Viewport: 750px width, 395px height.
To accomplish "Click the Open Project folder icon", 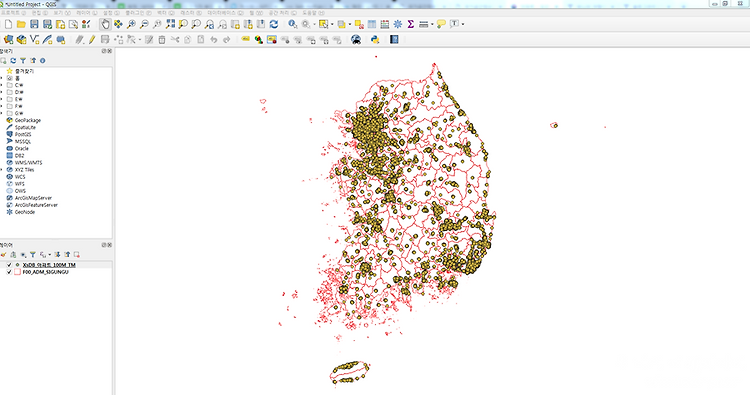I will pyautogui.click(x=21, y=24).
